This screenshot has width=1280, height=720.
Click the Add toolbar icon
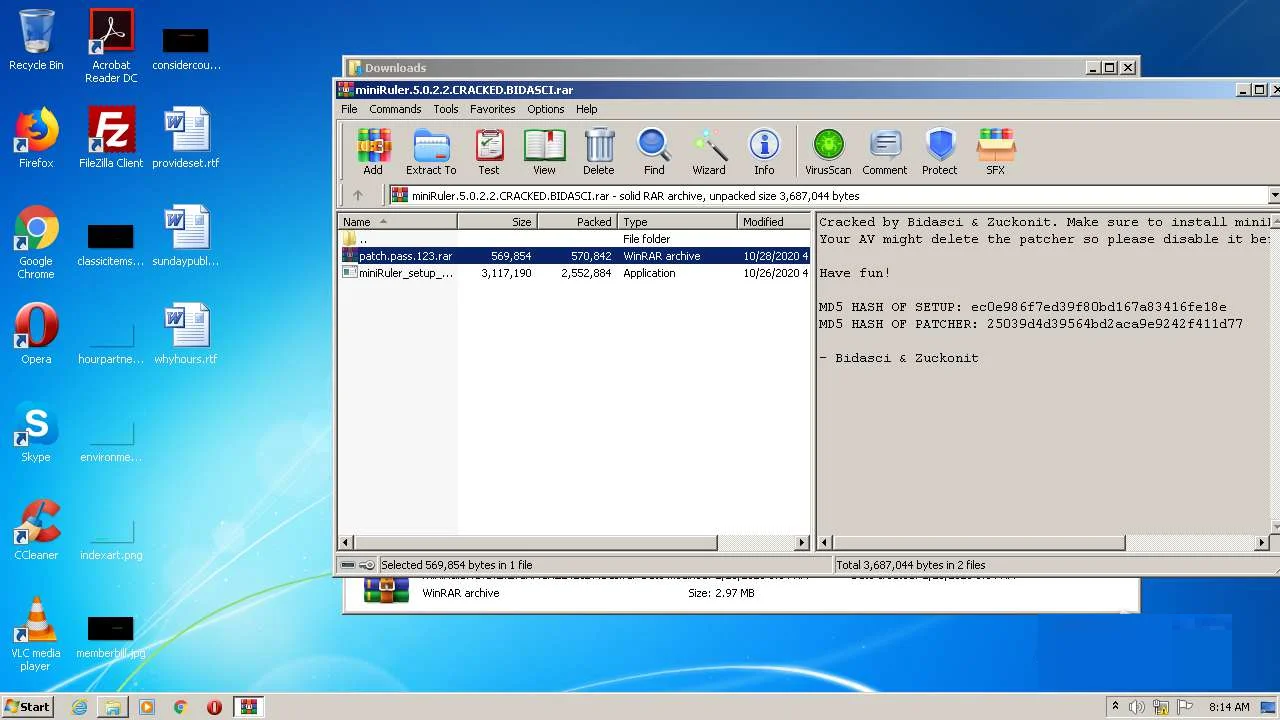pos(373,152)
